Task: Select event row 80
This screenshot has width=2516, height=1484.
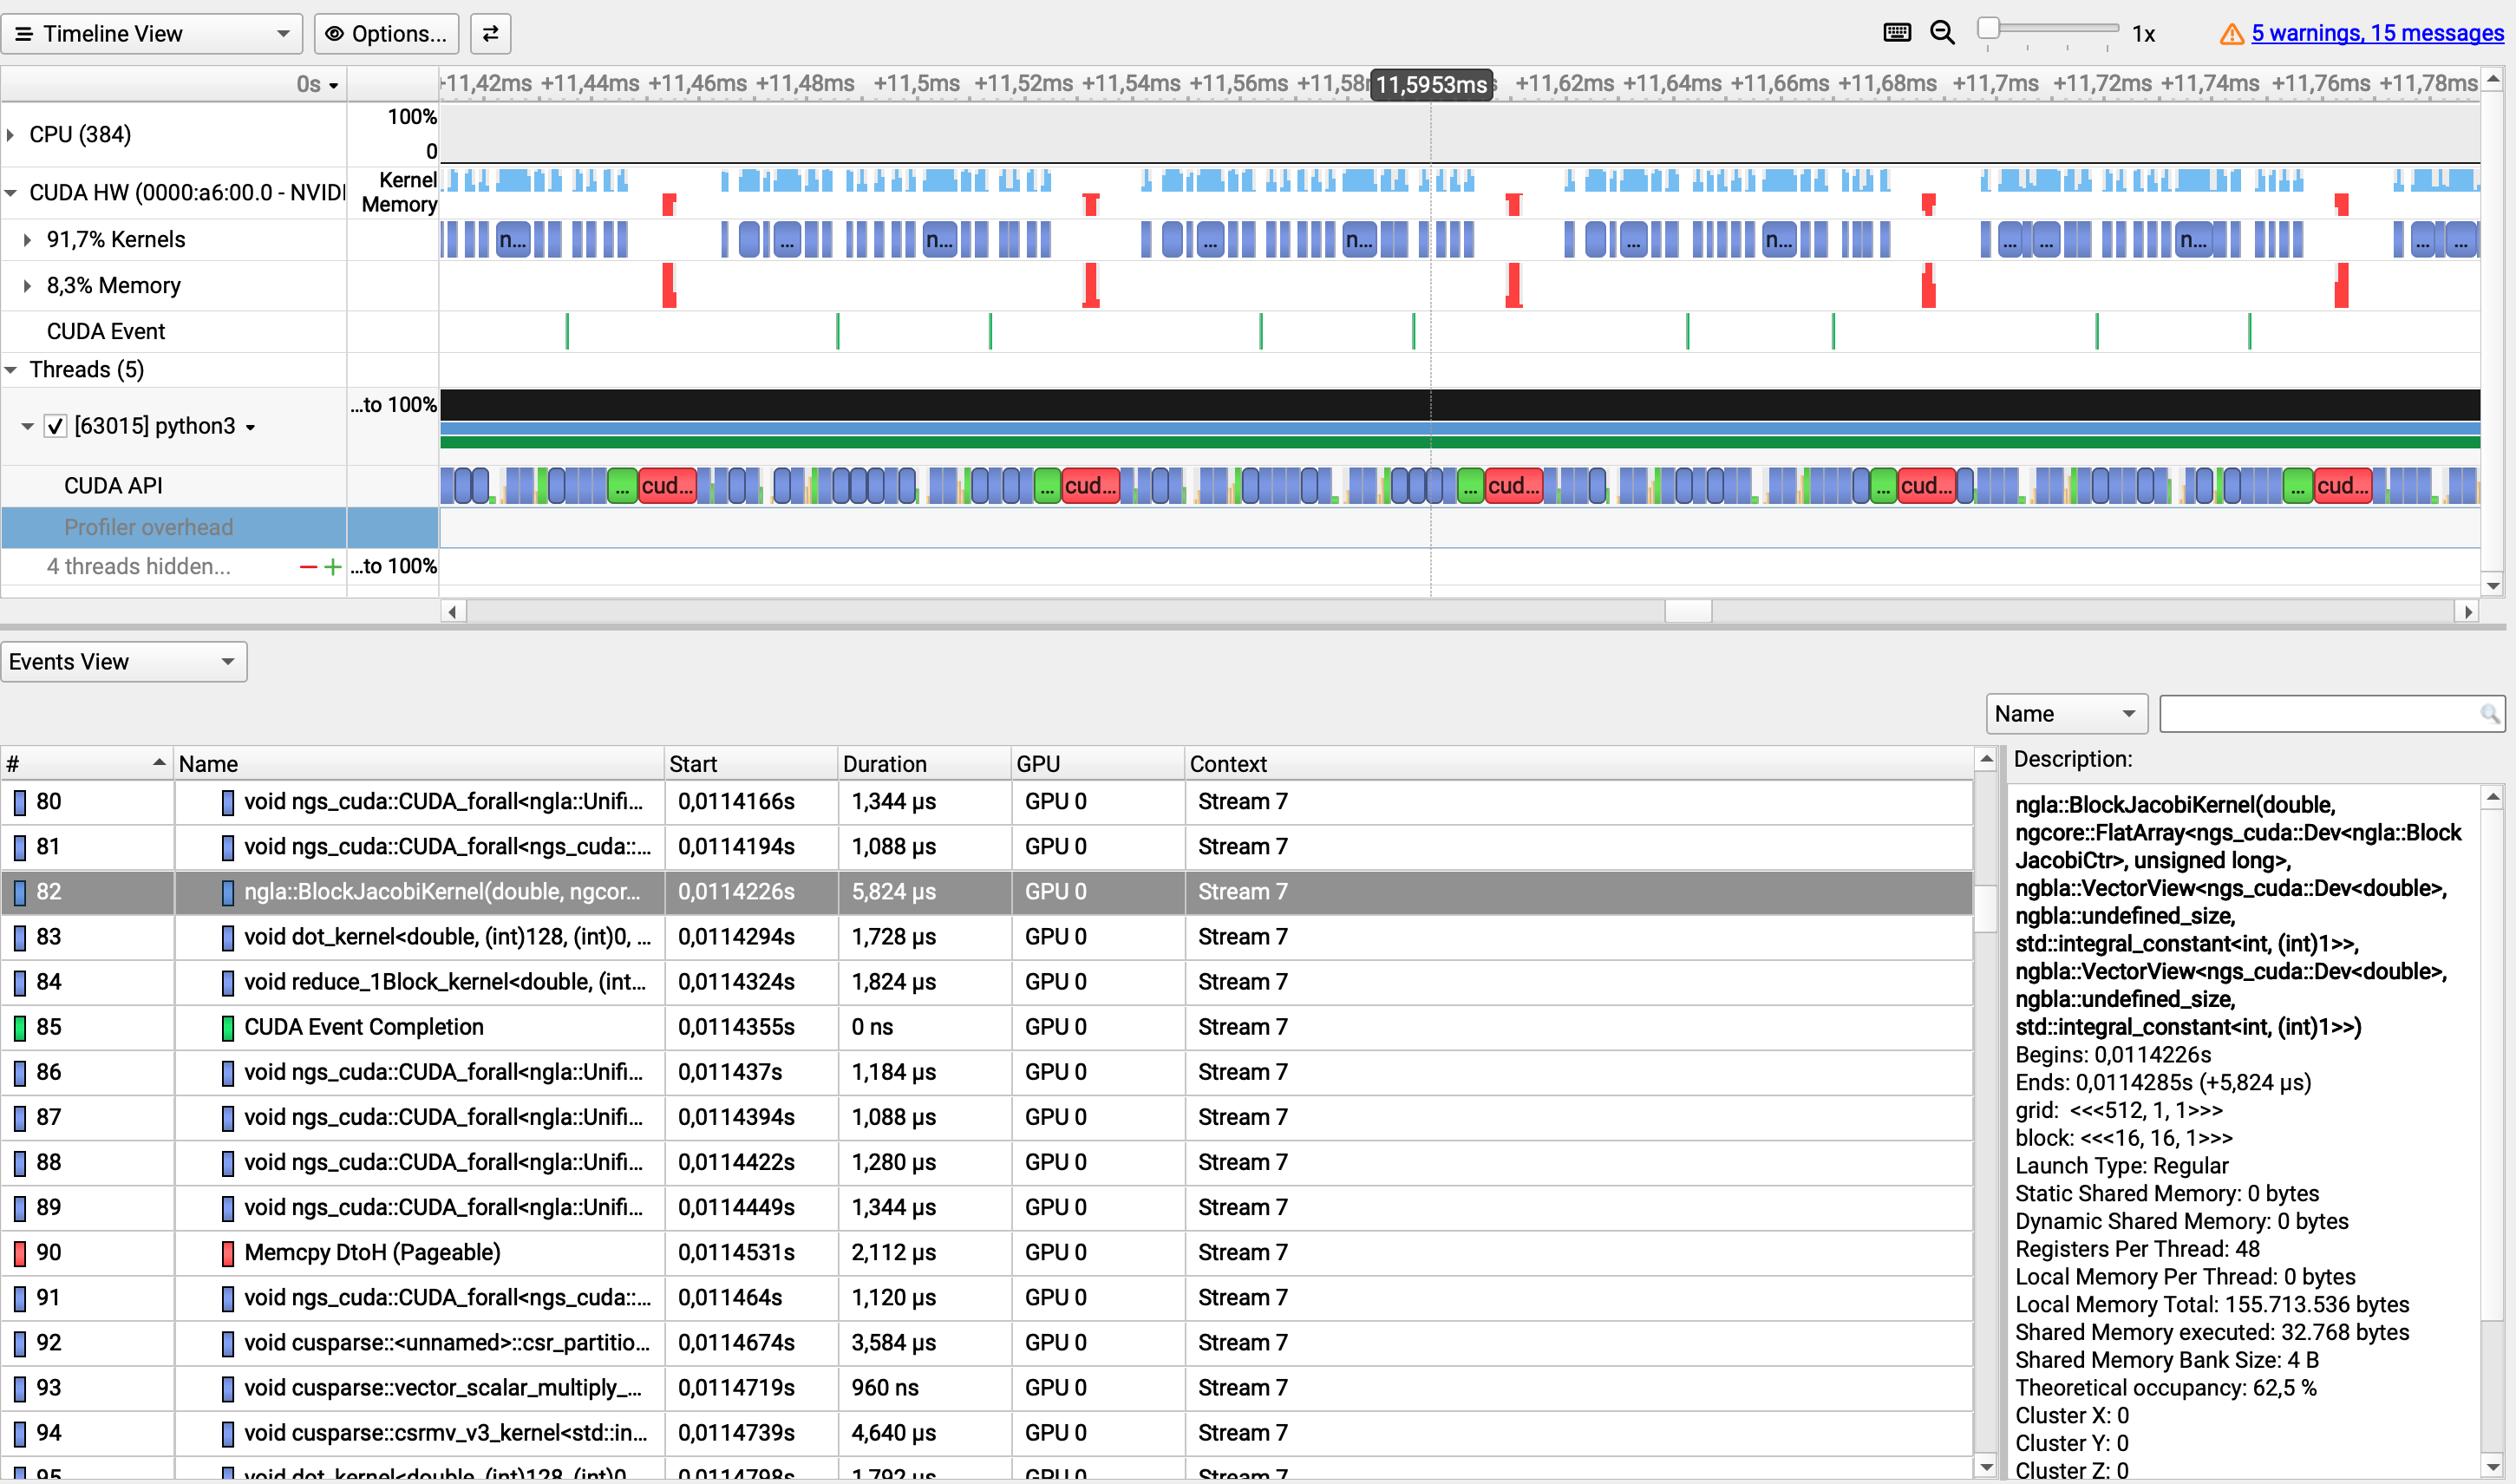Action: pyautogui.click(x=986, y=801)
